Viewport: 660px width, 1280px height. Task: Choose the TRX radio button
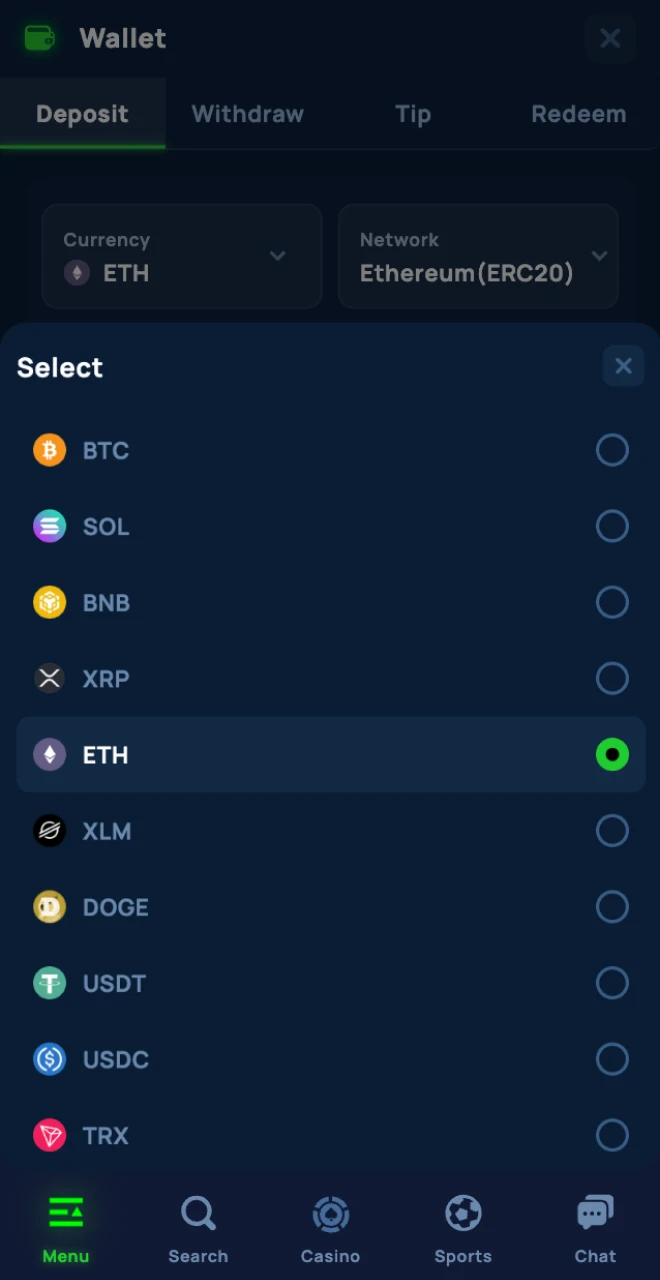612,1135
